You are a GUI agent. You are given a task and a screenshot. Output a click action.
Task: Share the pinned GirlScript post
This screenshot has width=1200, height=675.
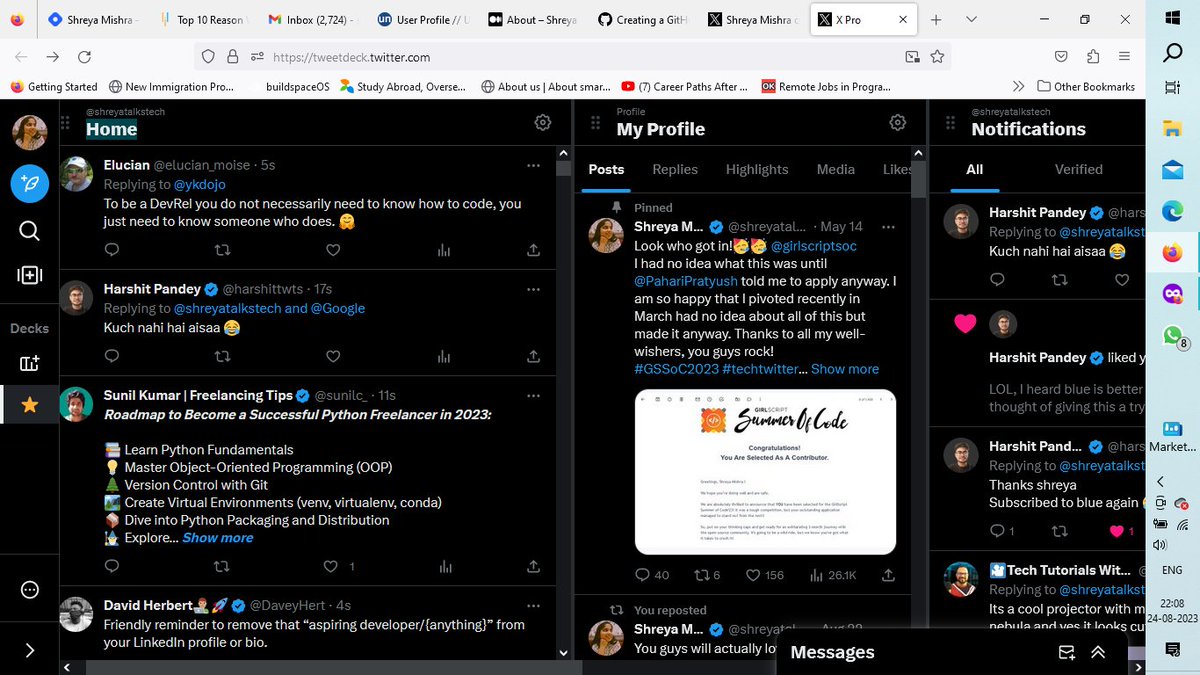click(x=888, y=575)
